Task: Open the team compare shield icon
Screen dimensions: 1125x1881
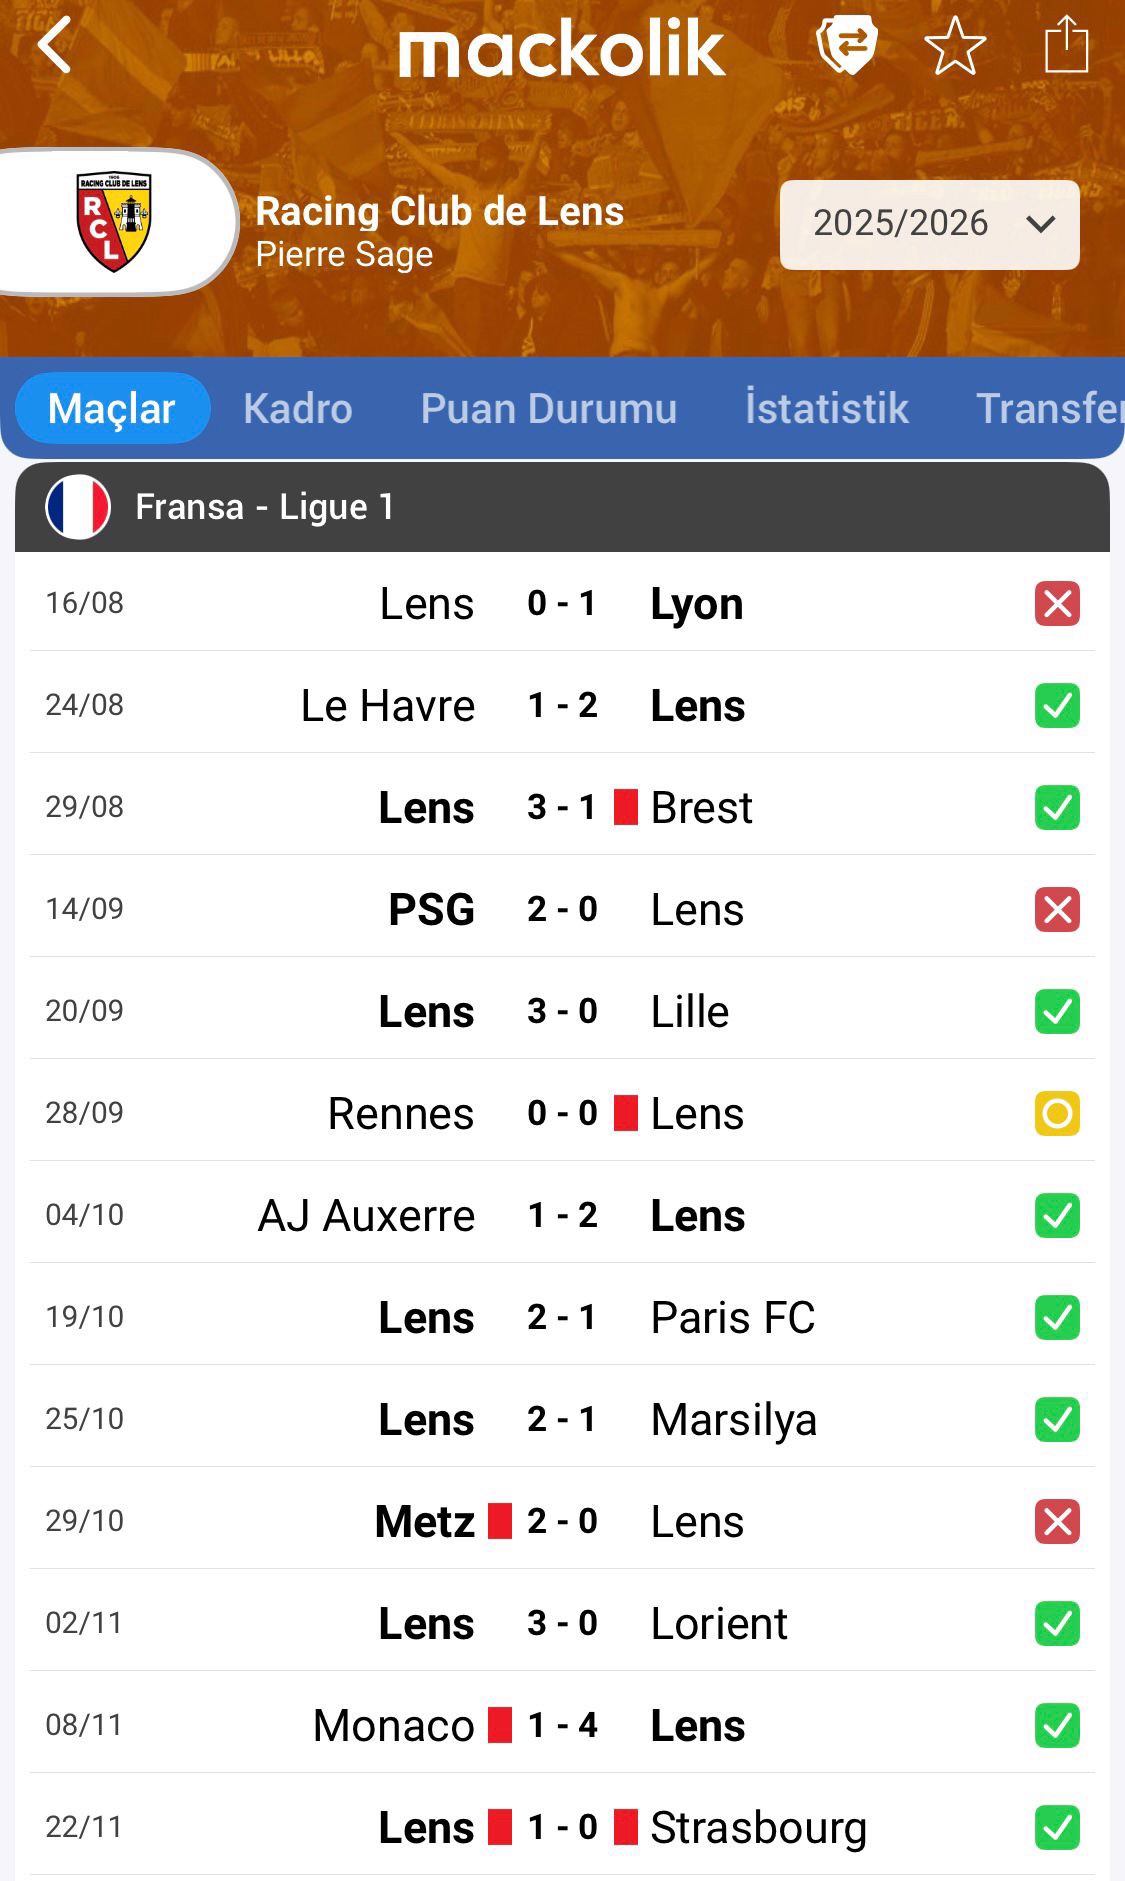Action: [847, 46]
